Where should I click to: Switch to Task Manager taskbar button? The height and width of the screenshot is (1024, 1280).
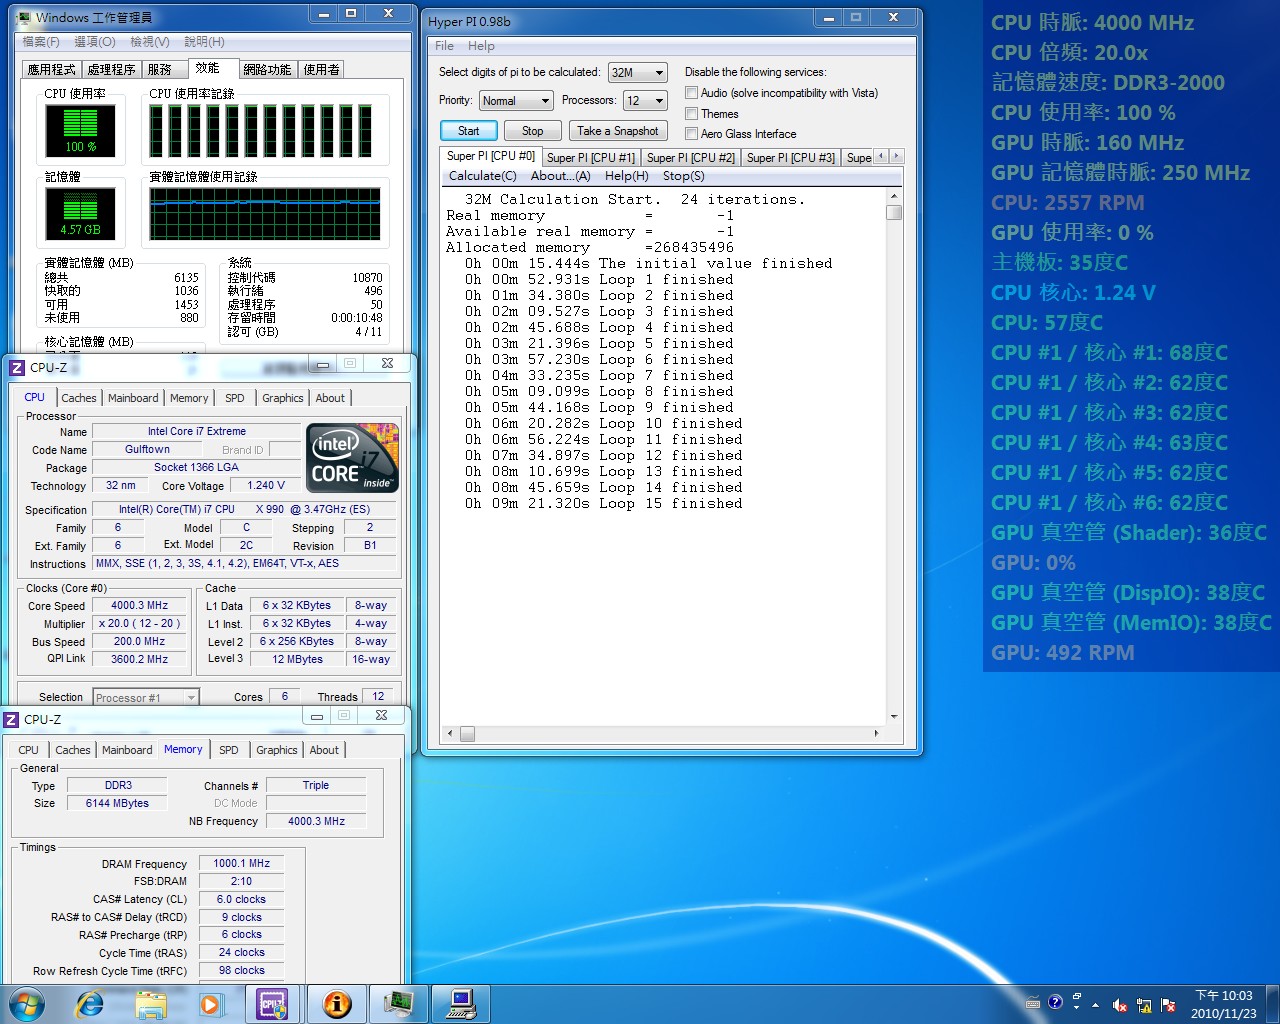tap(399, 1003)
